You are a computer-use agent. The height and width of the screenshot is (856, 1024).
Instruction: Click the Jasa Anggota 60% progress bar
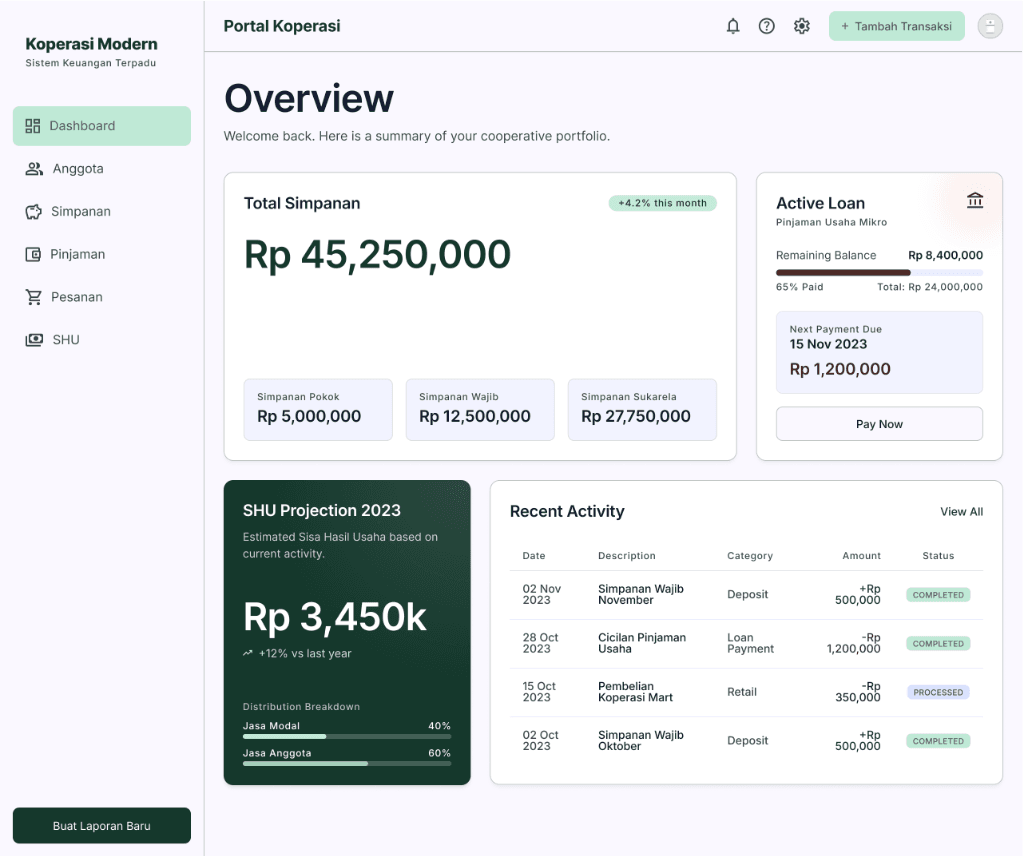(347, 763)
